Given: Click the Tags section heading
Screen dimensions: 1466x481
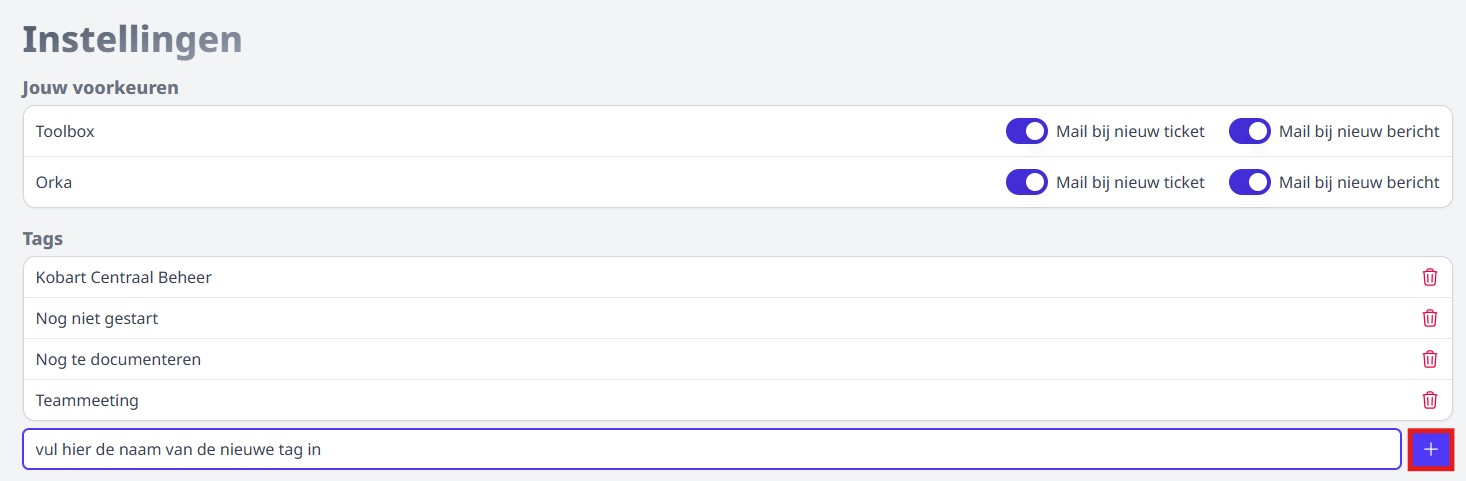Looking at the screenshot, I should click(x=43, y=238).
